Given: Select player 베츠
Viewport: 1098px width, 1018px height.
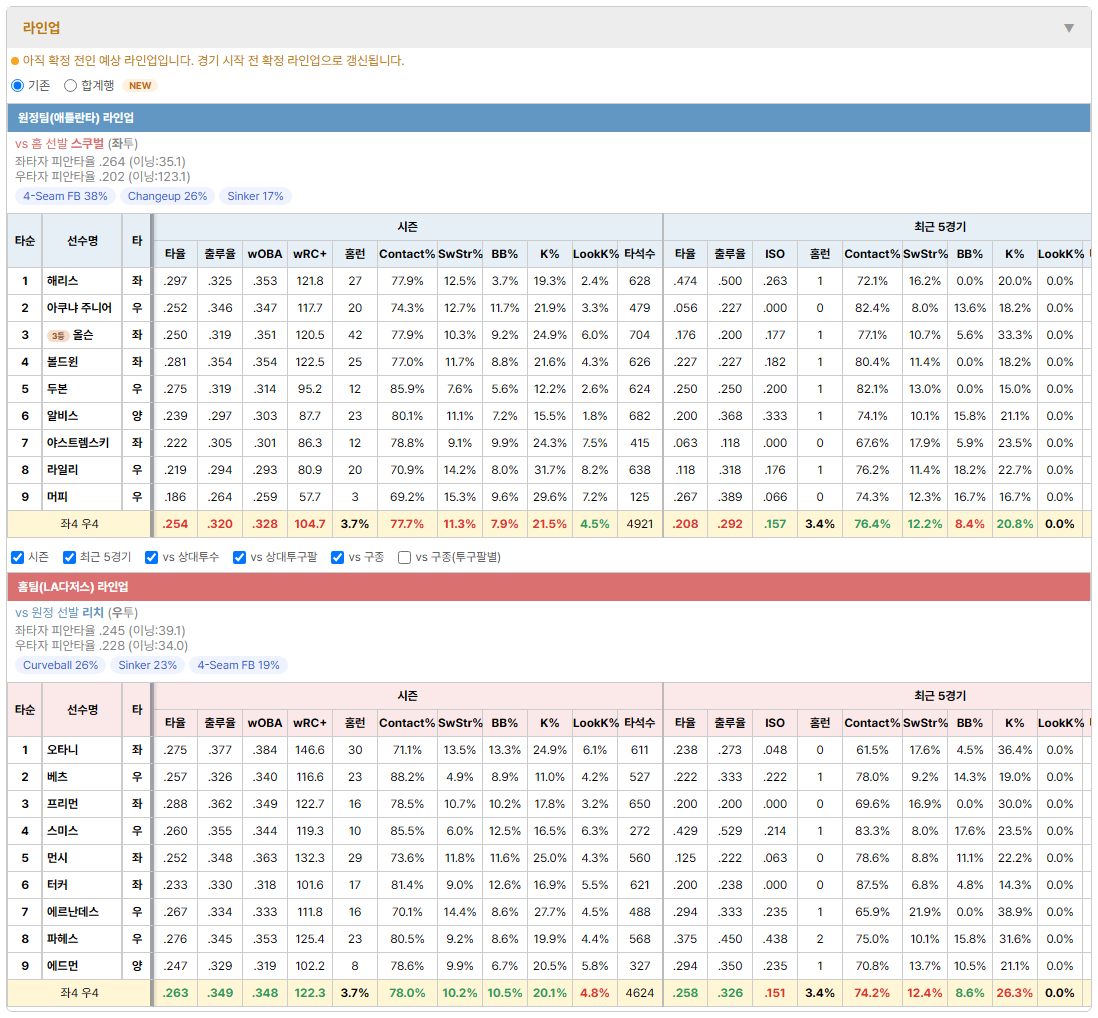Looking at the screenshot, I should coord(57,777).
